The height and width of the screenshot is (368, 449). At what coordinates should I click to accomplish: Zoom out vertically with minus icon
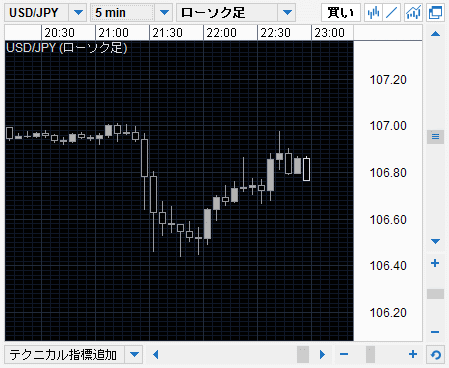pos(435,332)
